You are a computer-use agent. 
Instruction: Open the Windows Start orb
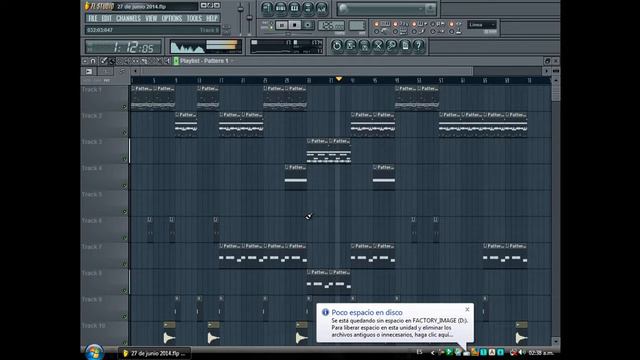tap(94, 353)
